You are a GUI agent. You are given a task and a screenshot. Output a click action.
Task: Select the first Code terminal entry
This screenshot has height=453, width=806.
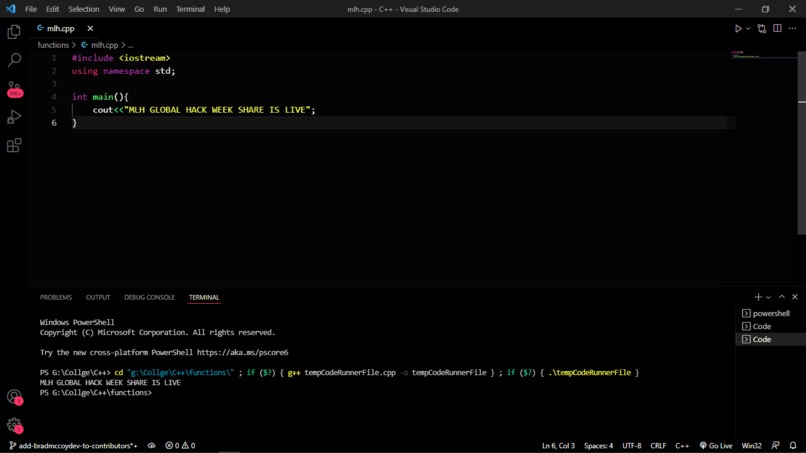pos(771,326)
